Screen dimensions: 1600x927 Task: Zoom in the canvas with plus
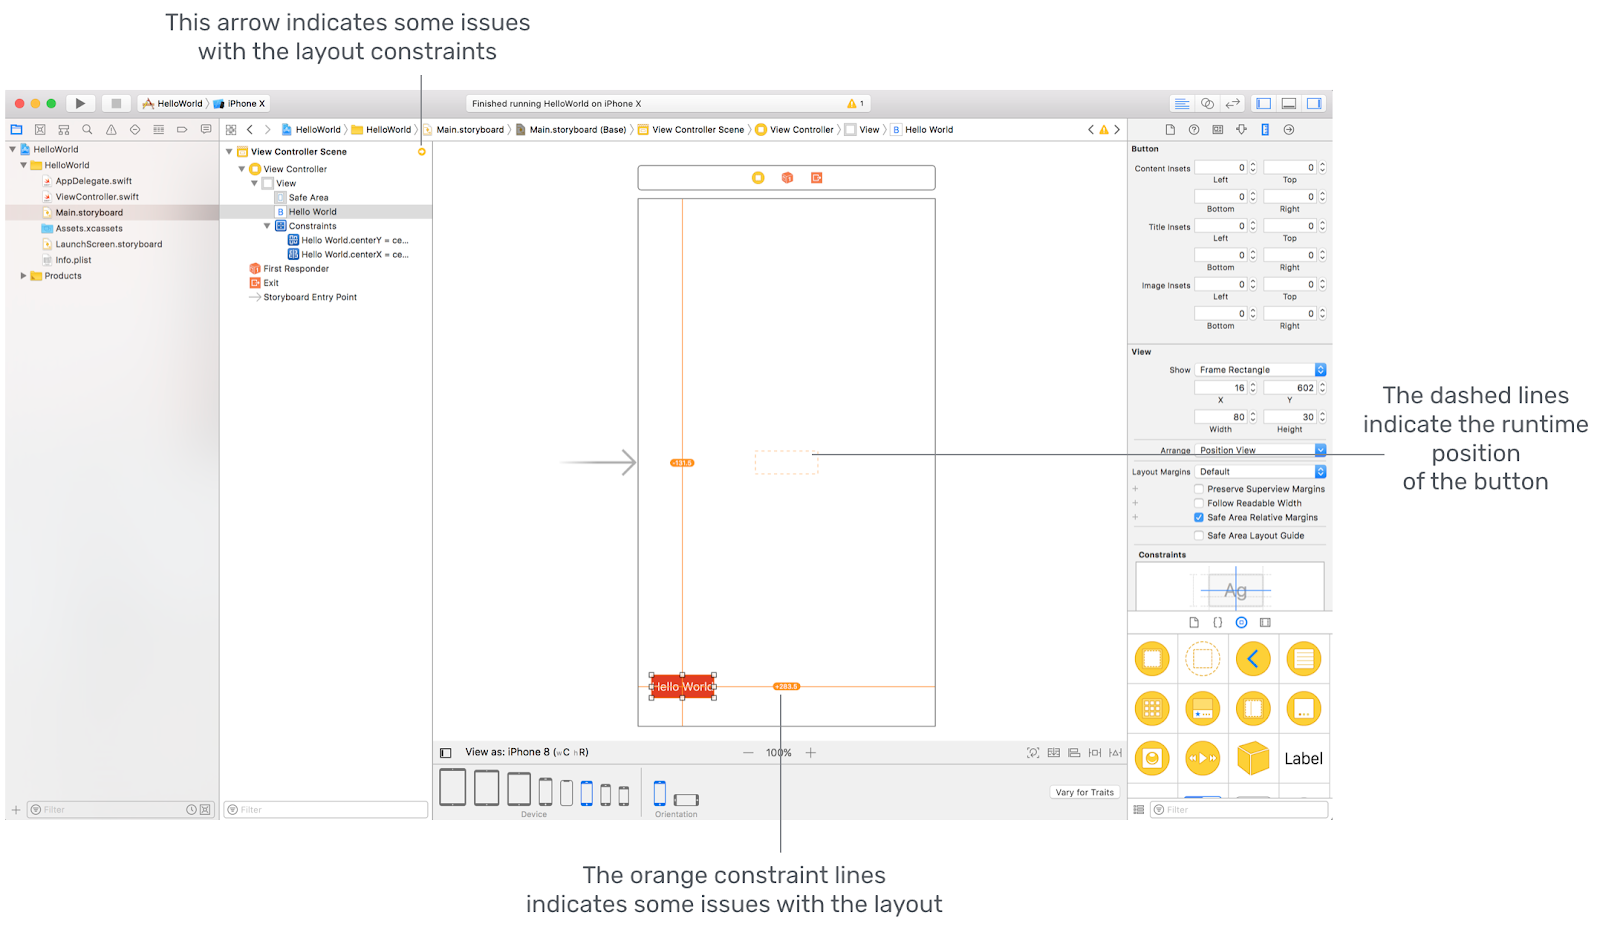click(x=811, y=752)
